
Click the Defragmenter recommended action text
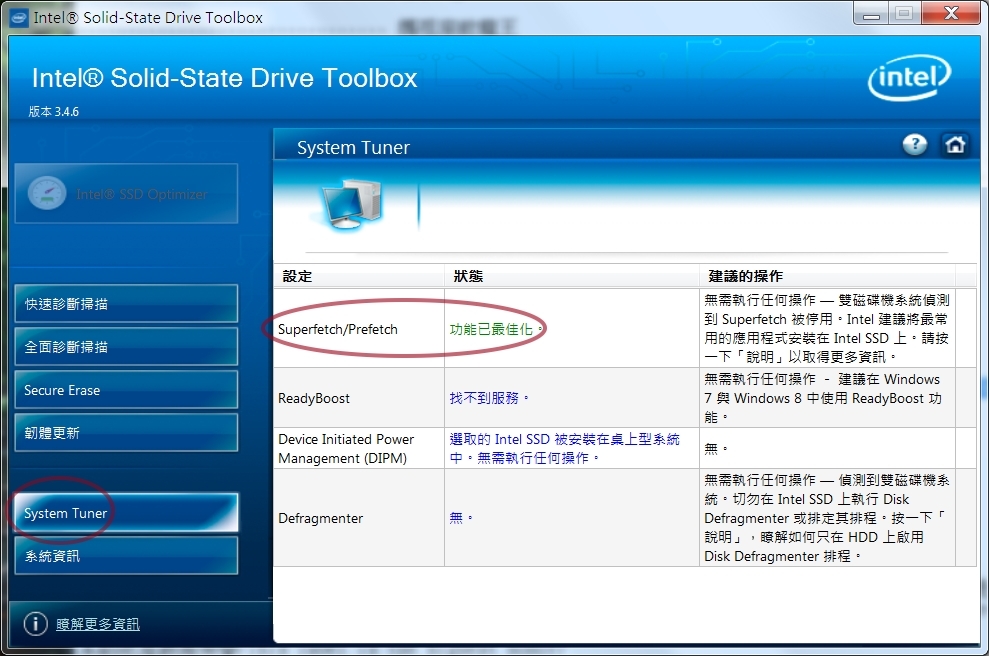[827, 518]
